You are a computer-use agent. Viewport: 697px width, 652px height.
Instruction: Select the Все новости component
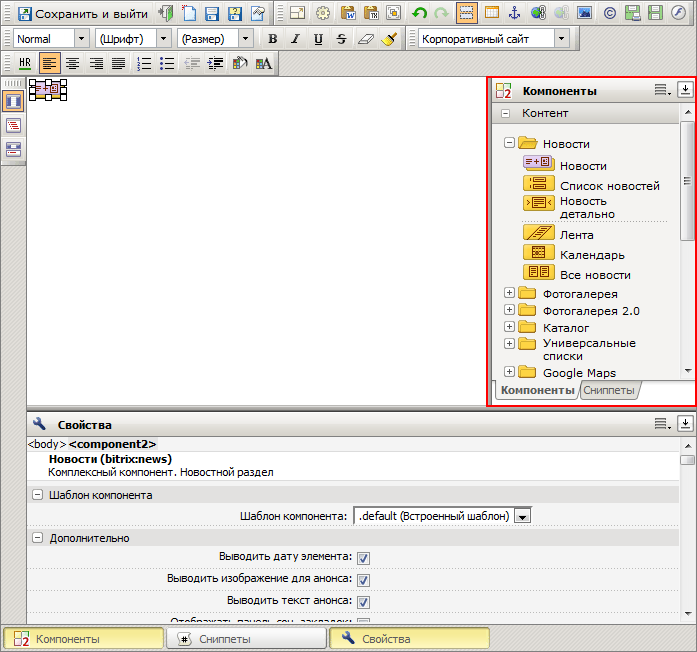[577, 274]
